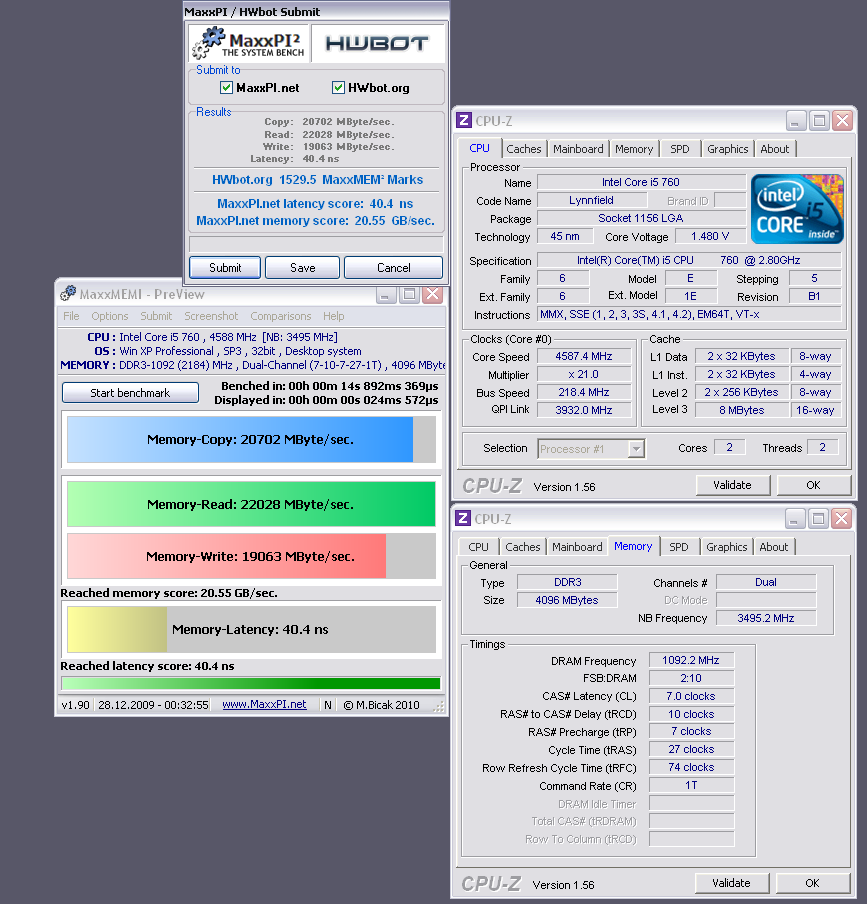Switch to SPD tab in top CPU-Z
Image resolution: width=867 pixels, height=904 pixels.
680,149
